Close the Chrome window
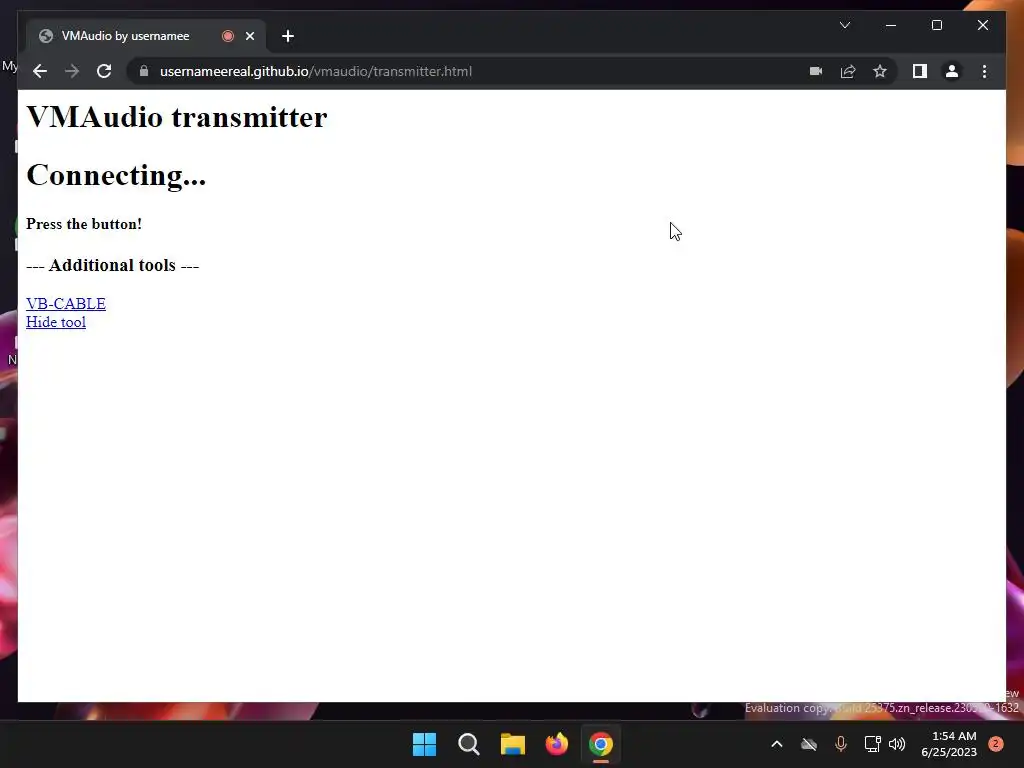 click(982, 25)
